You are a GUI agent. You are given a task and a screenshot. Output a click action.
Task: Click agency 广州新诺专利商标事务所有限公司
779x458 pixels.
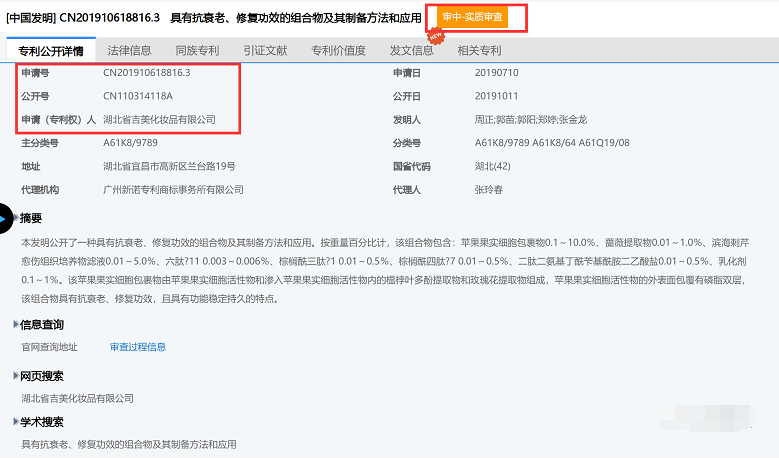coord(173,189)
